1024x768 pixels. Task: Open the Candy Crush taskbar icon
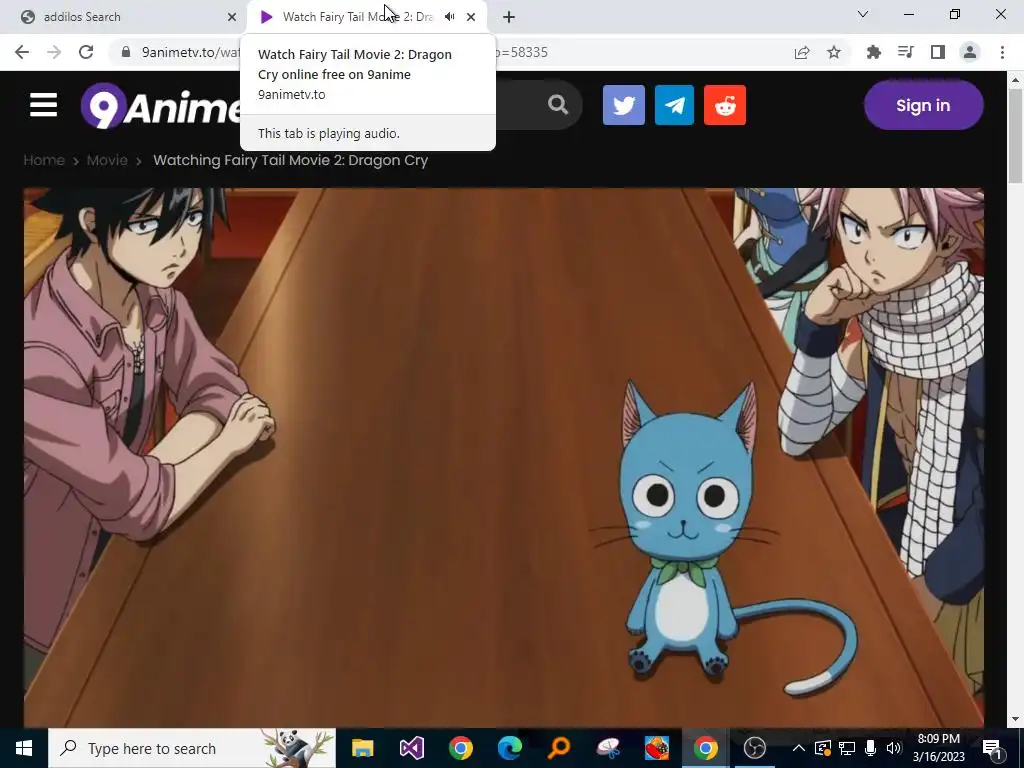tap(657, 748)
